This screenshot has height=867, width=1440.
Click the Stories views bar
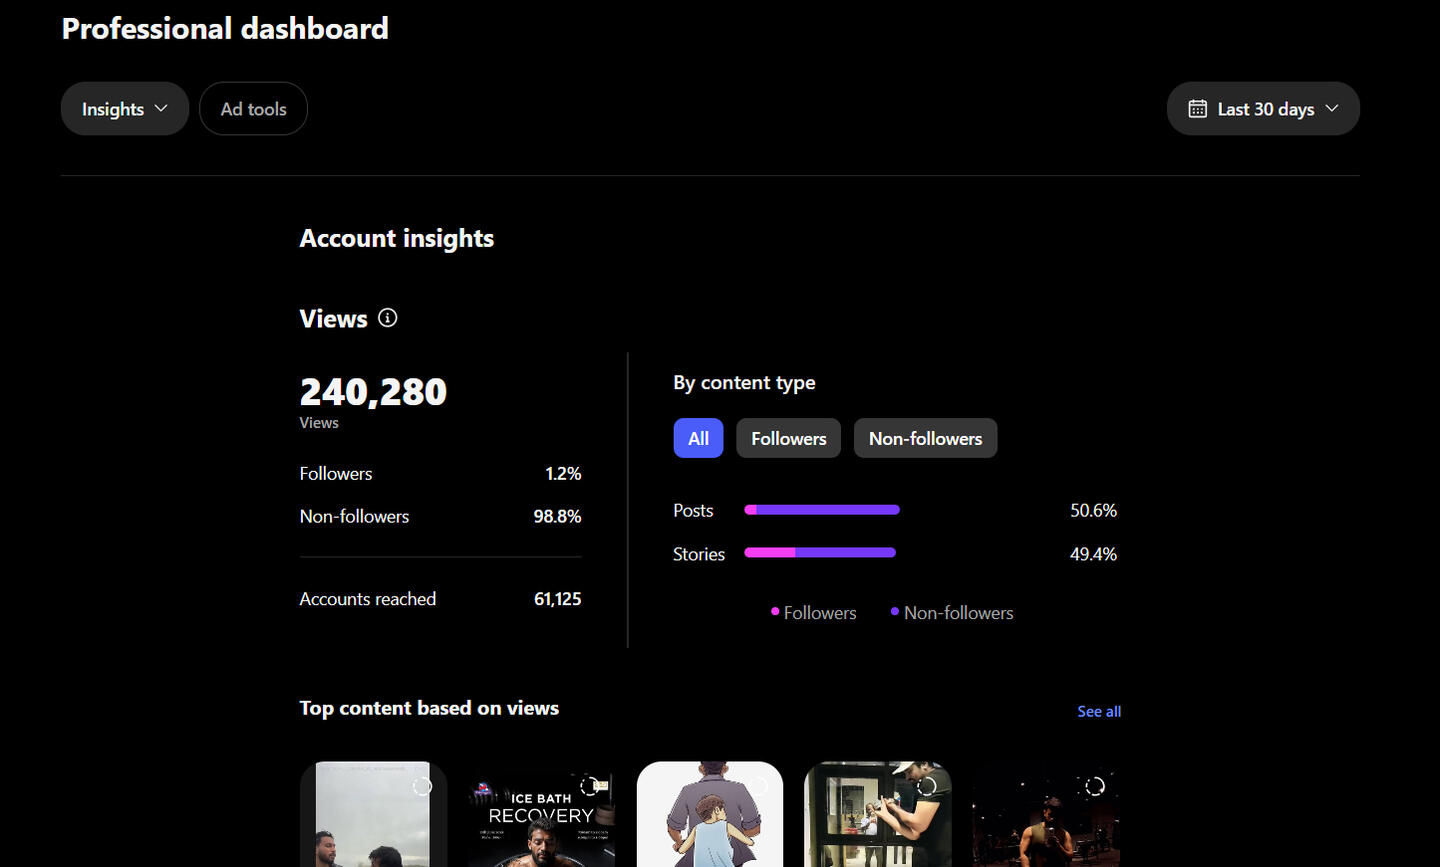pos(820,553)
